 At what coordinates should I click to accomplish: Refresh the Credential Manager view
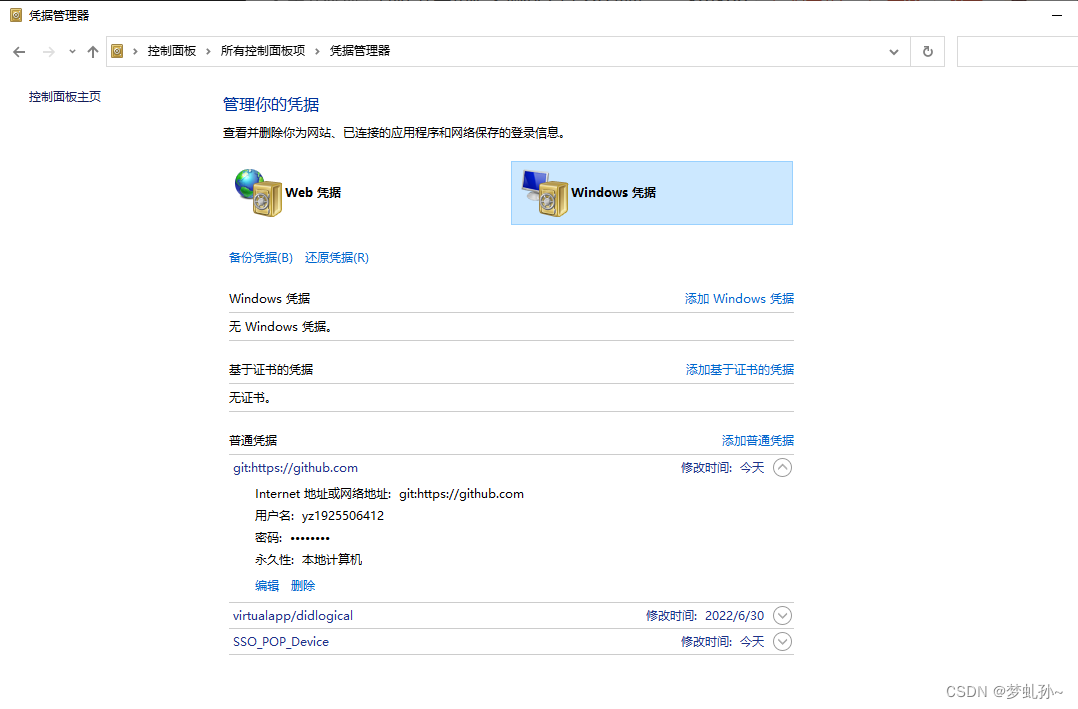(927, 52)
